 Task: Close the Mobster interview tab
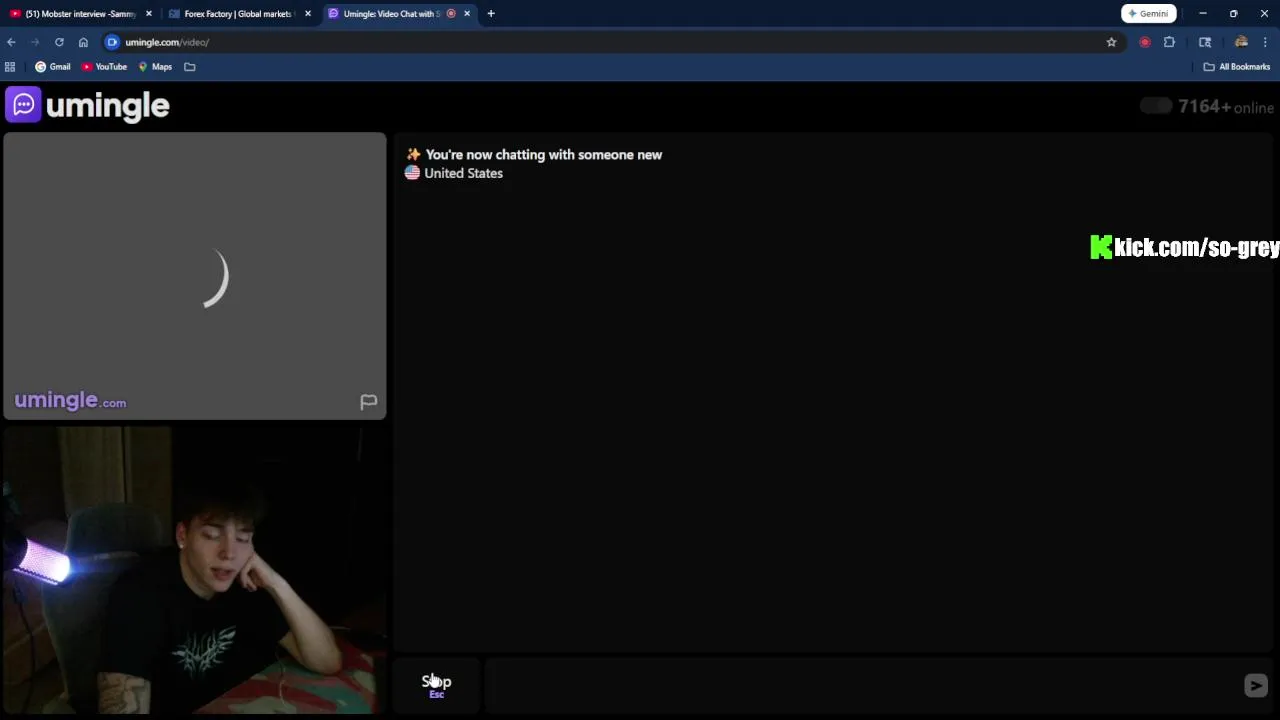tap(149, 14)
